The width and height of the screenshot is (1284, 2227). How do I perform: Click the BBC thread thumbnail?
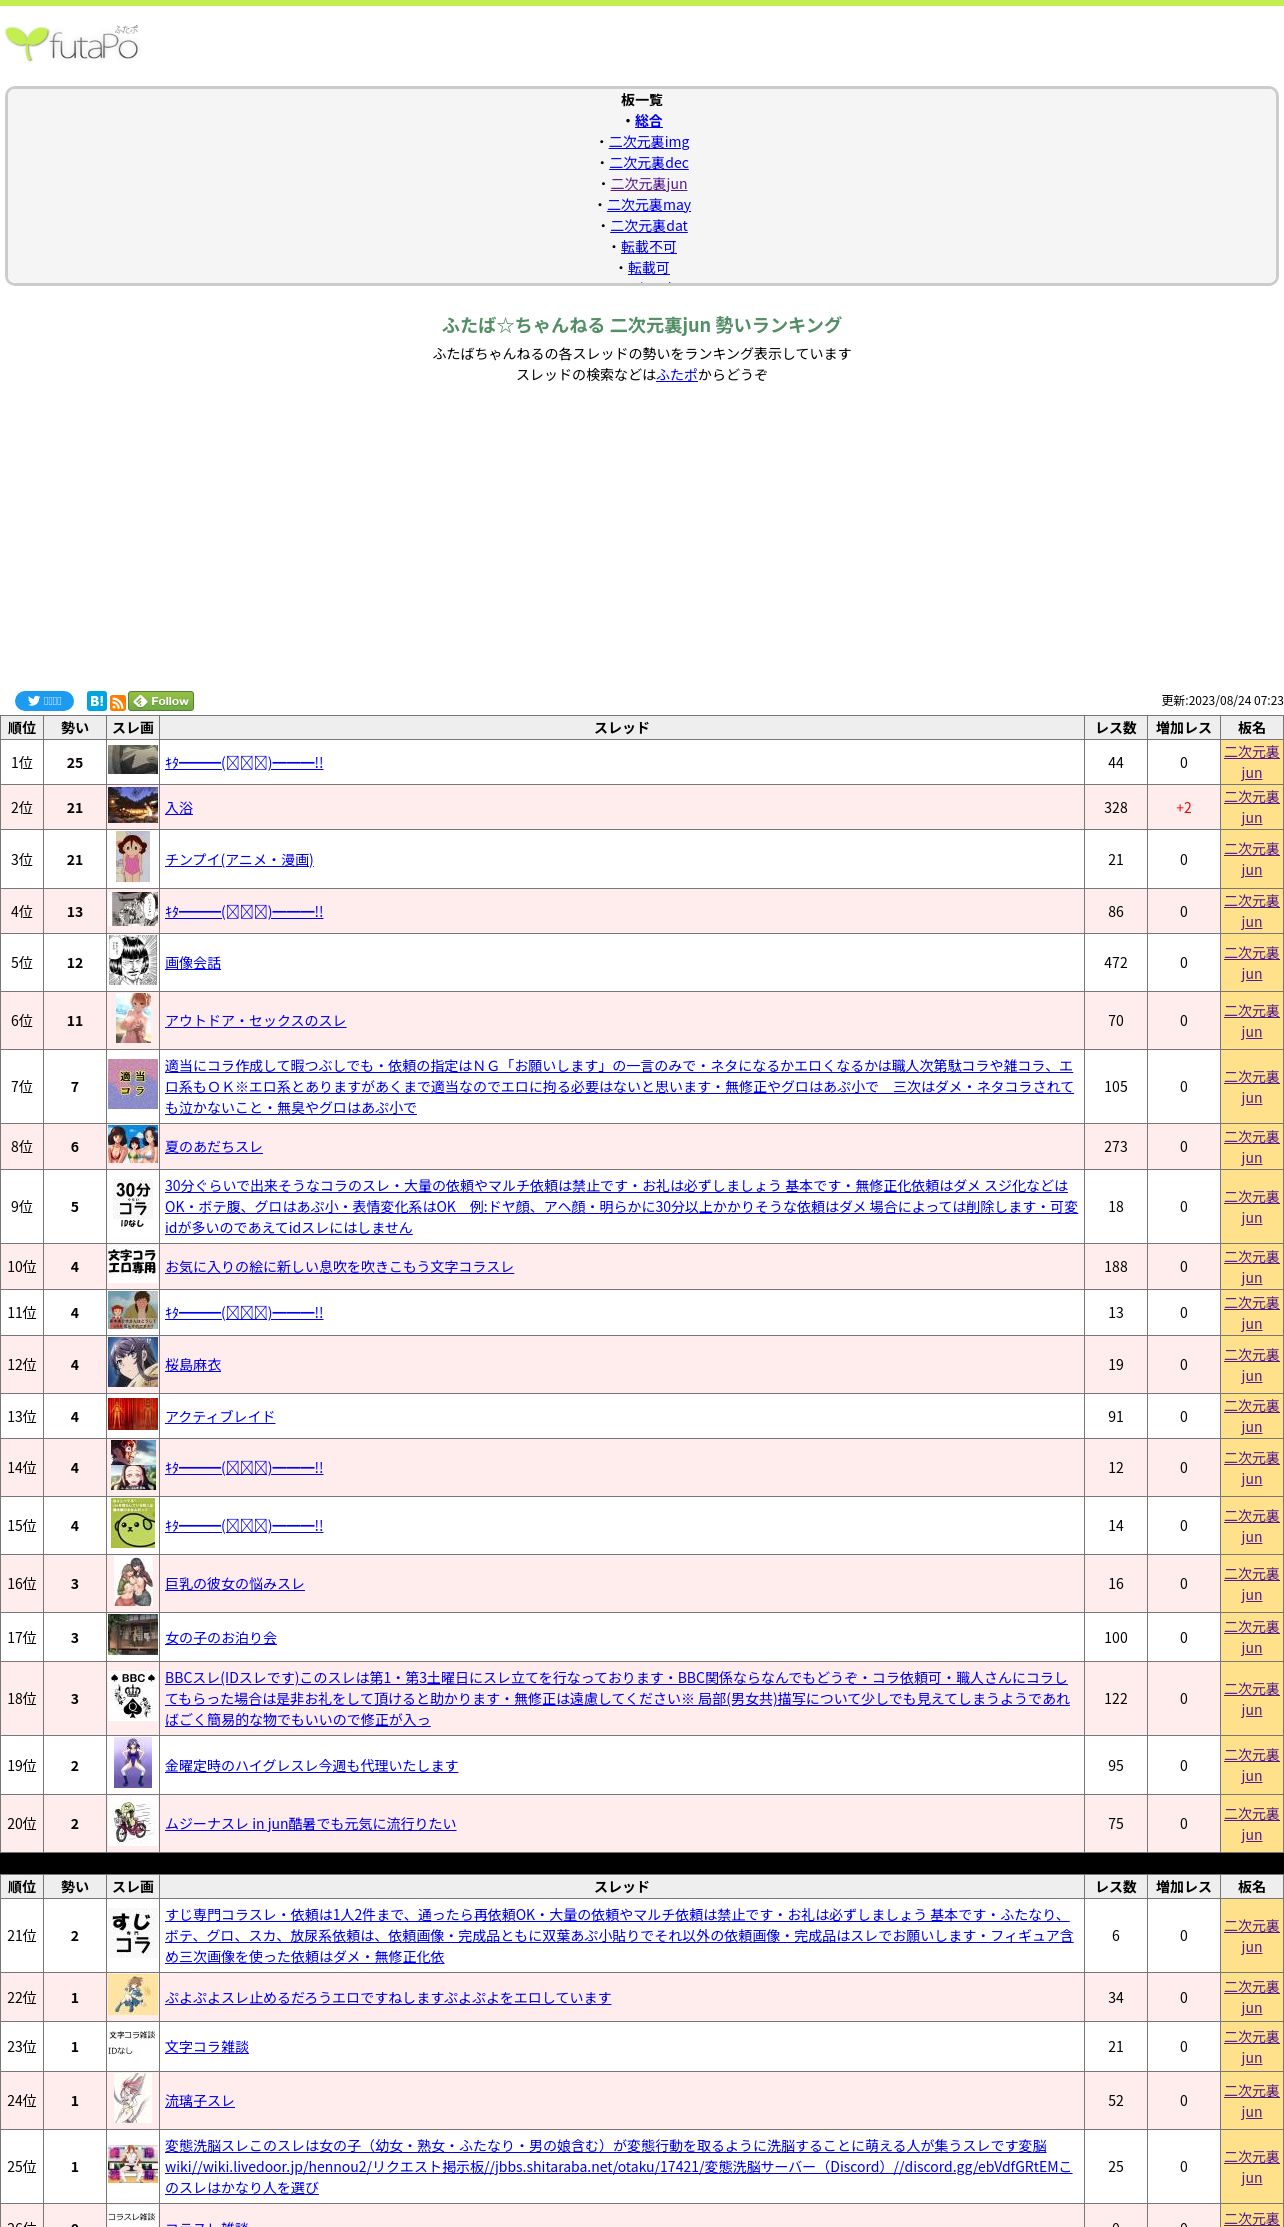pos(133,1696)
